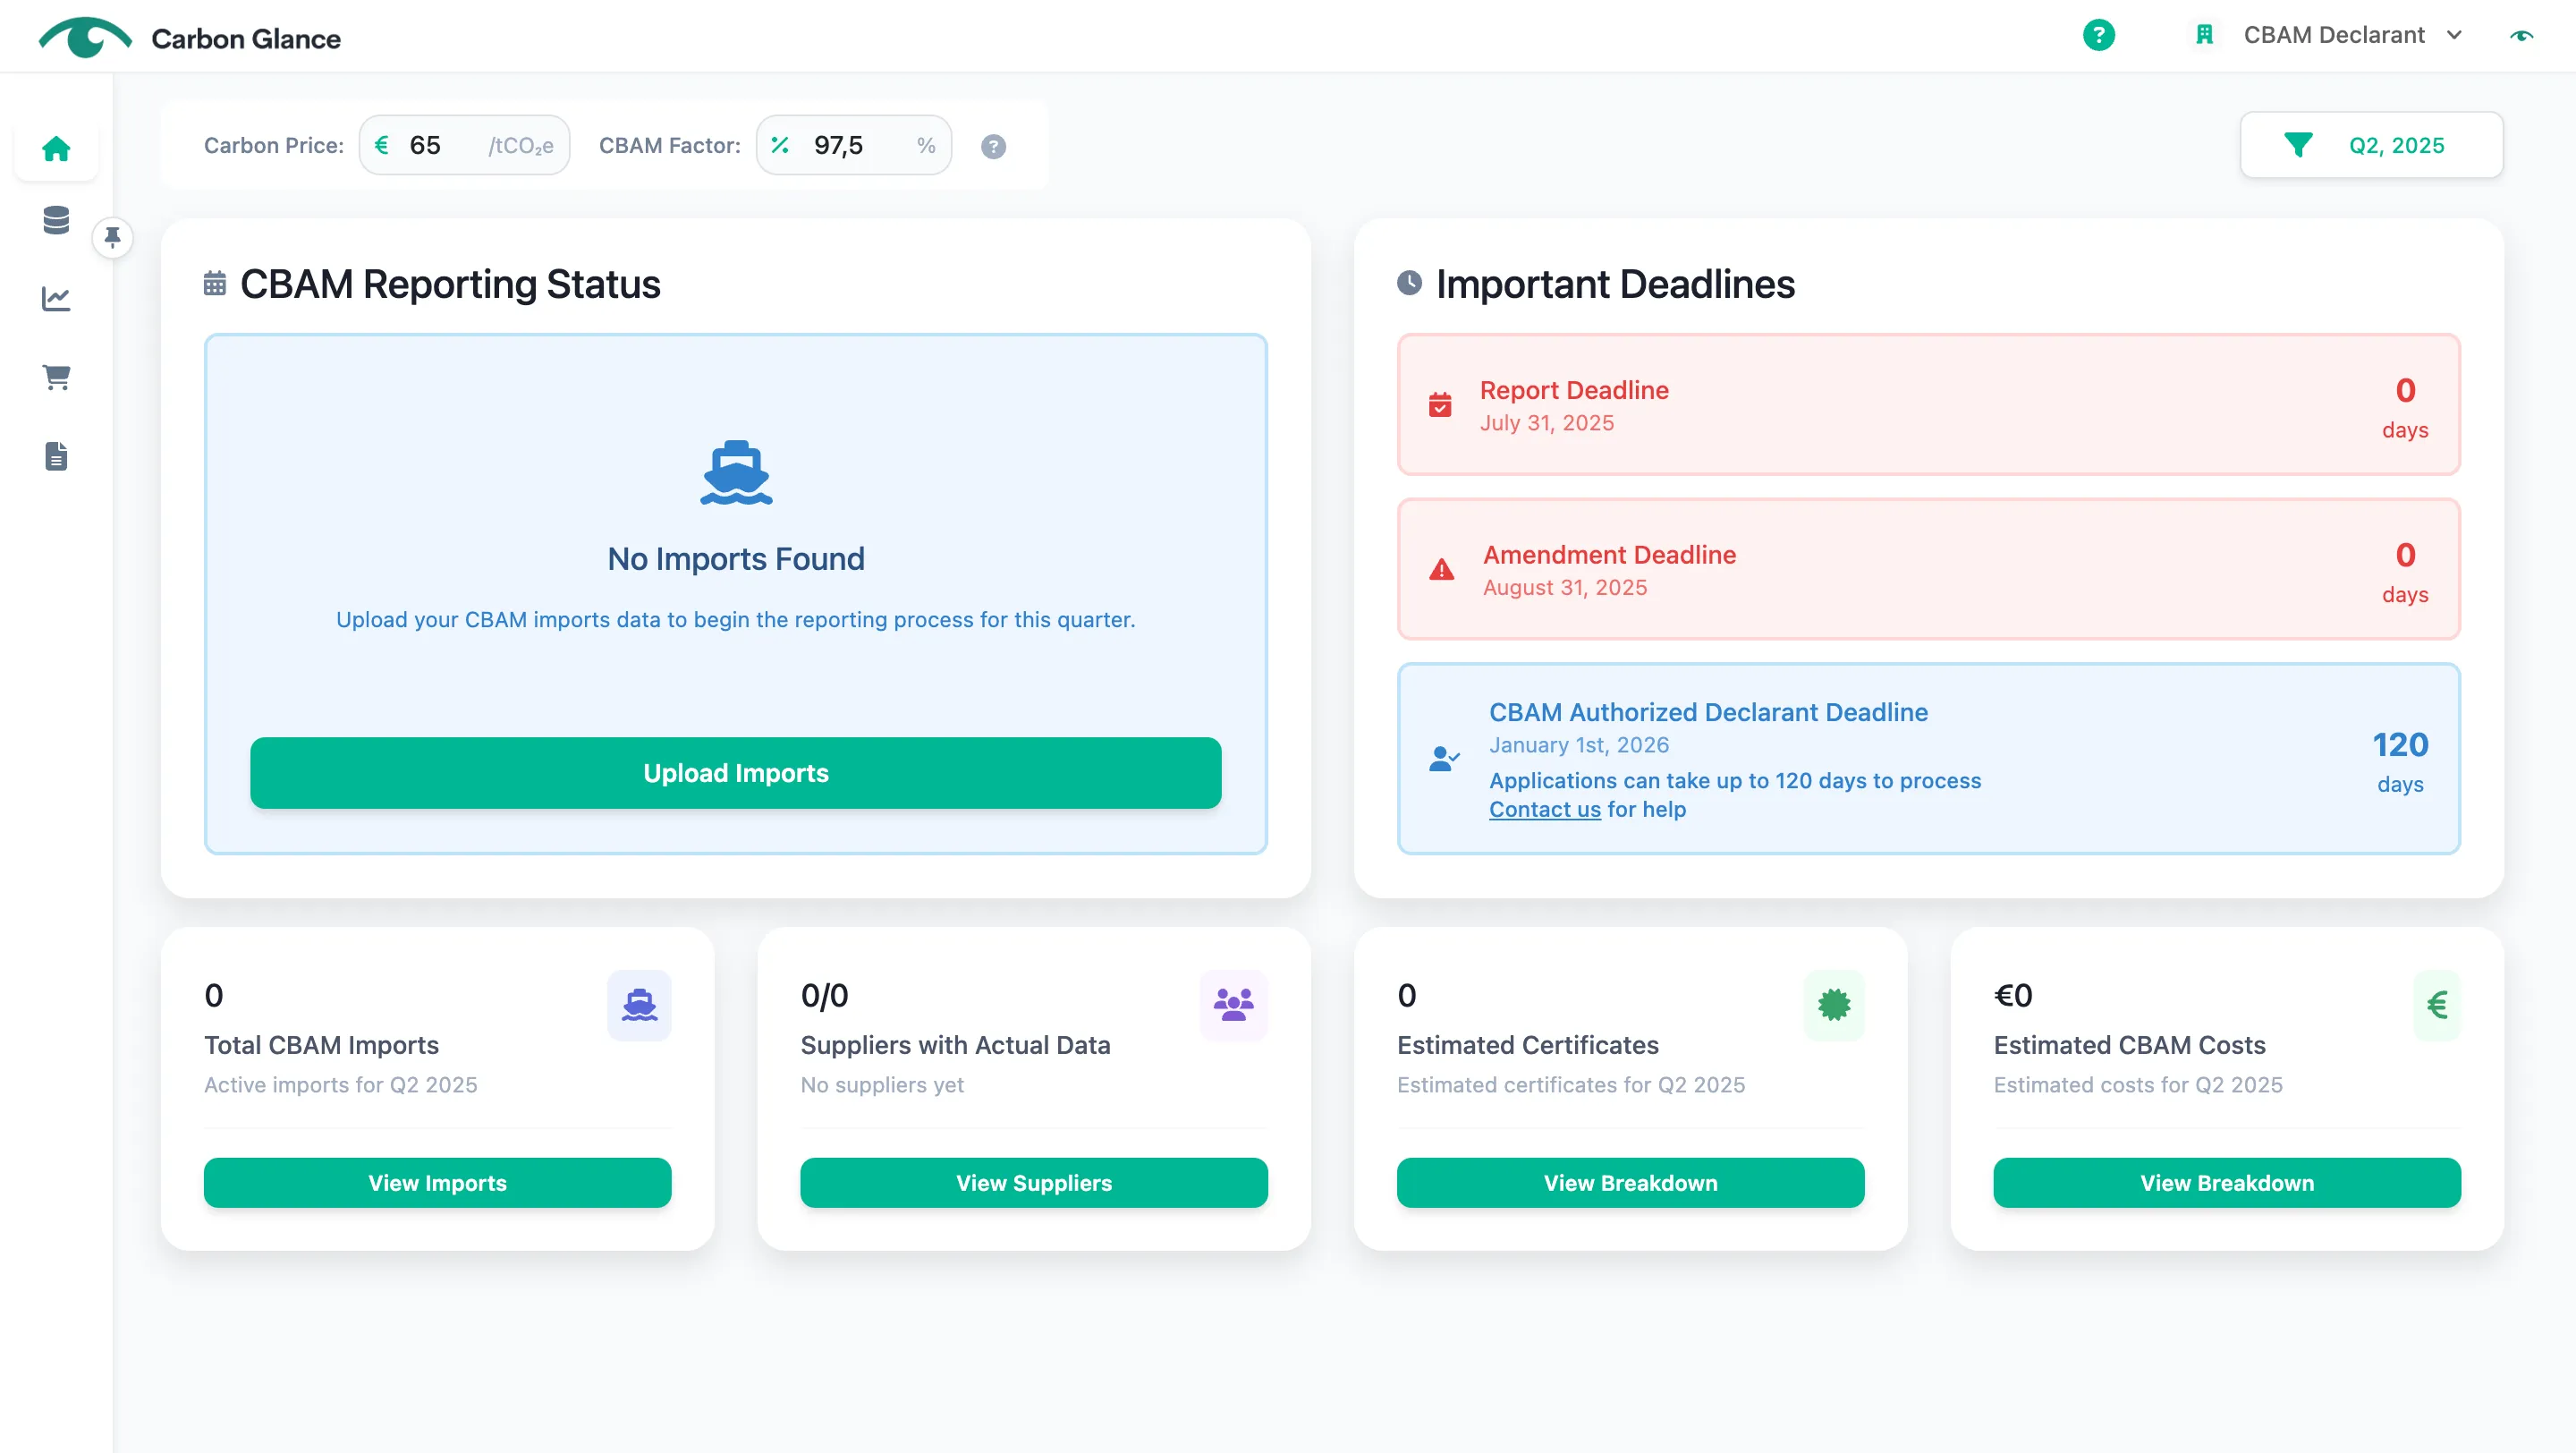Click the people icon in Suppliers card

tap(1234, 1005)
